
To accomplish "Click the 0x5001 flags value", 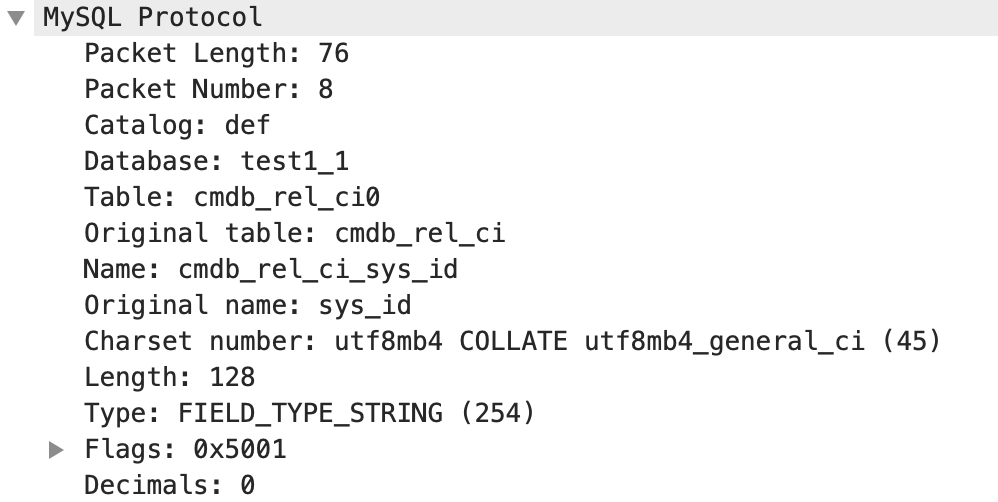I will (239, 449).
